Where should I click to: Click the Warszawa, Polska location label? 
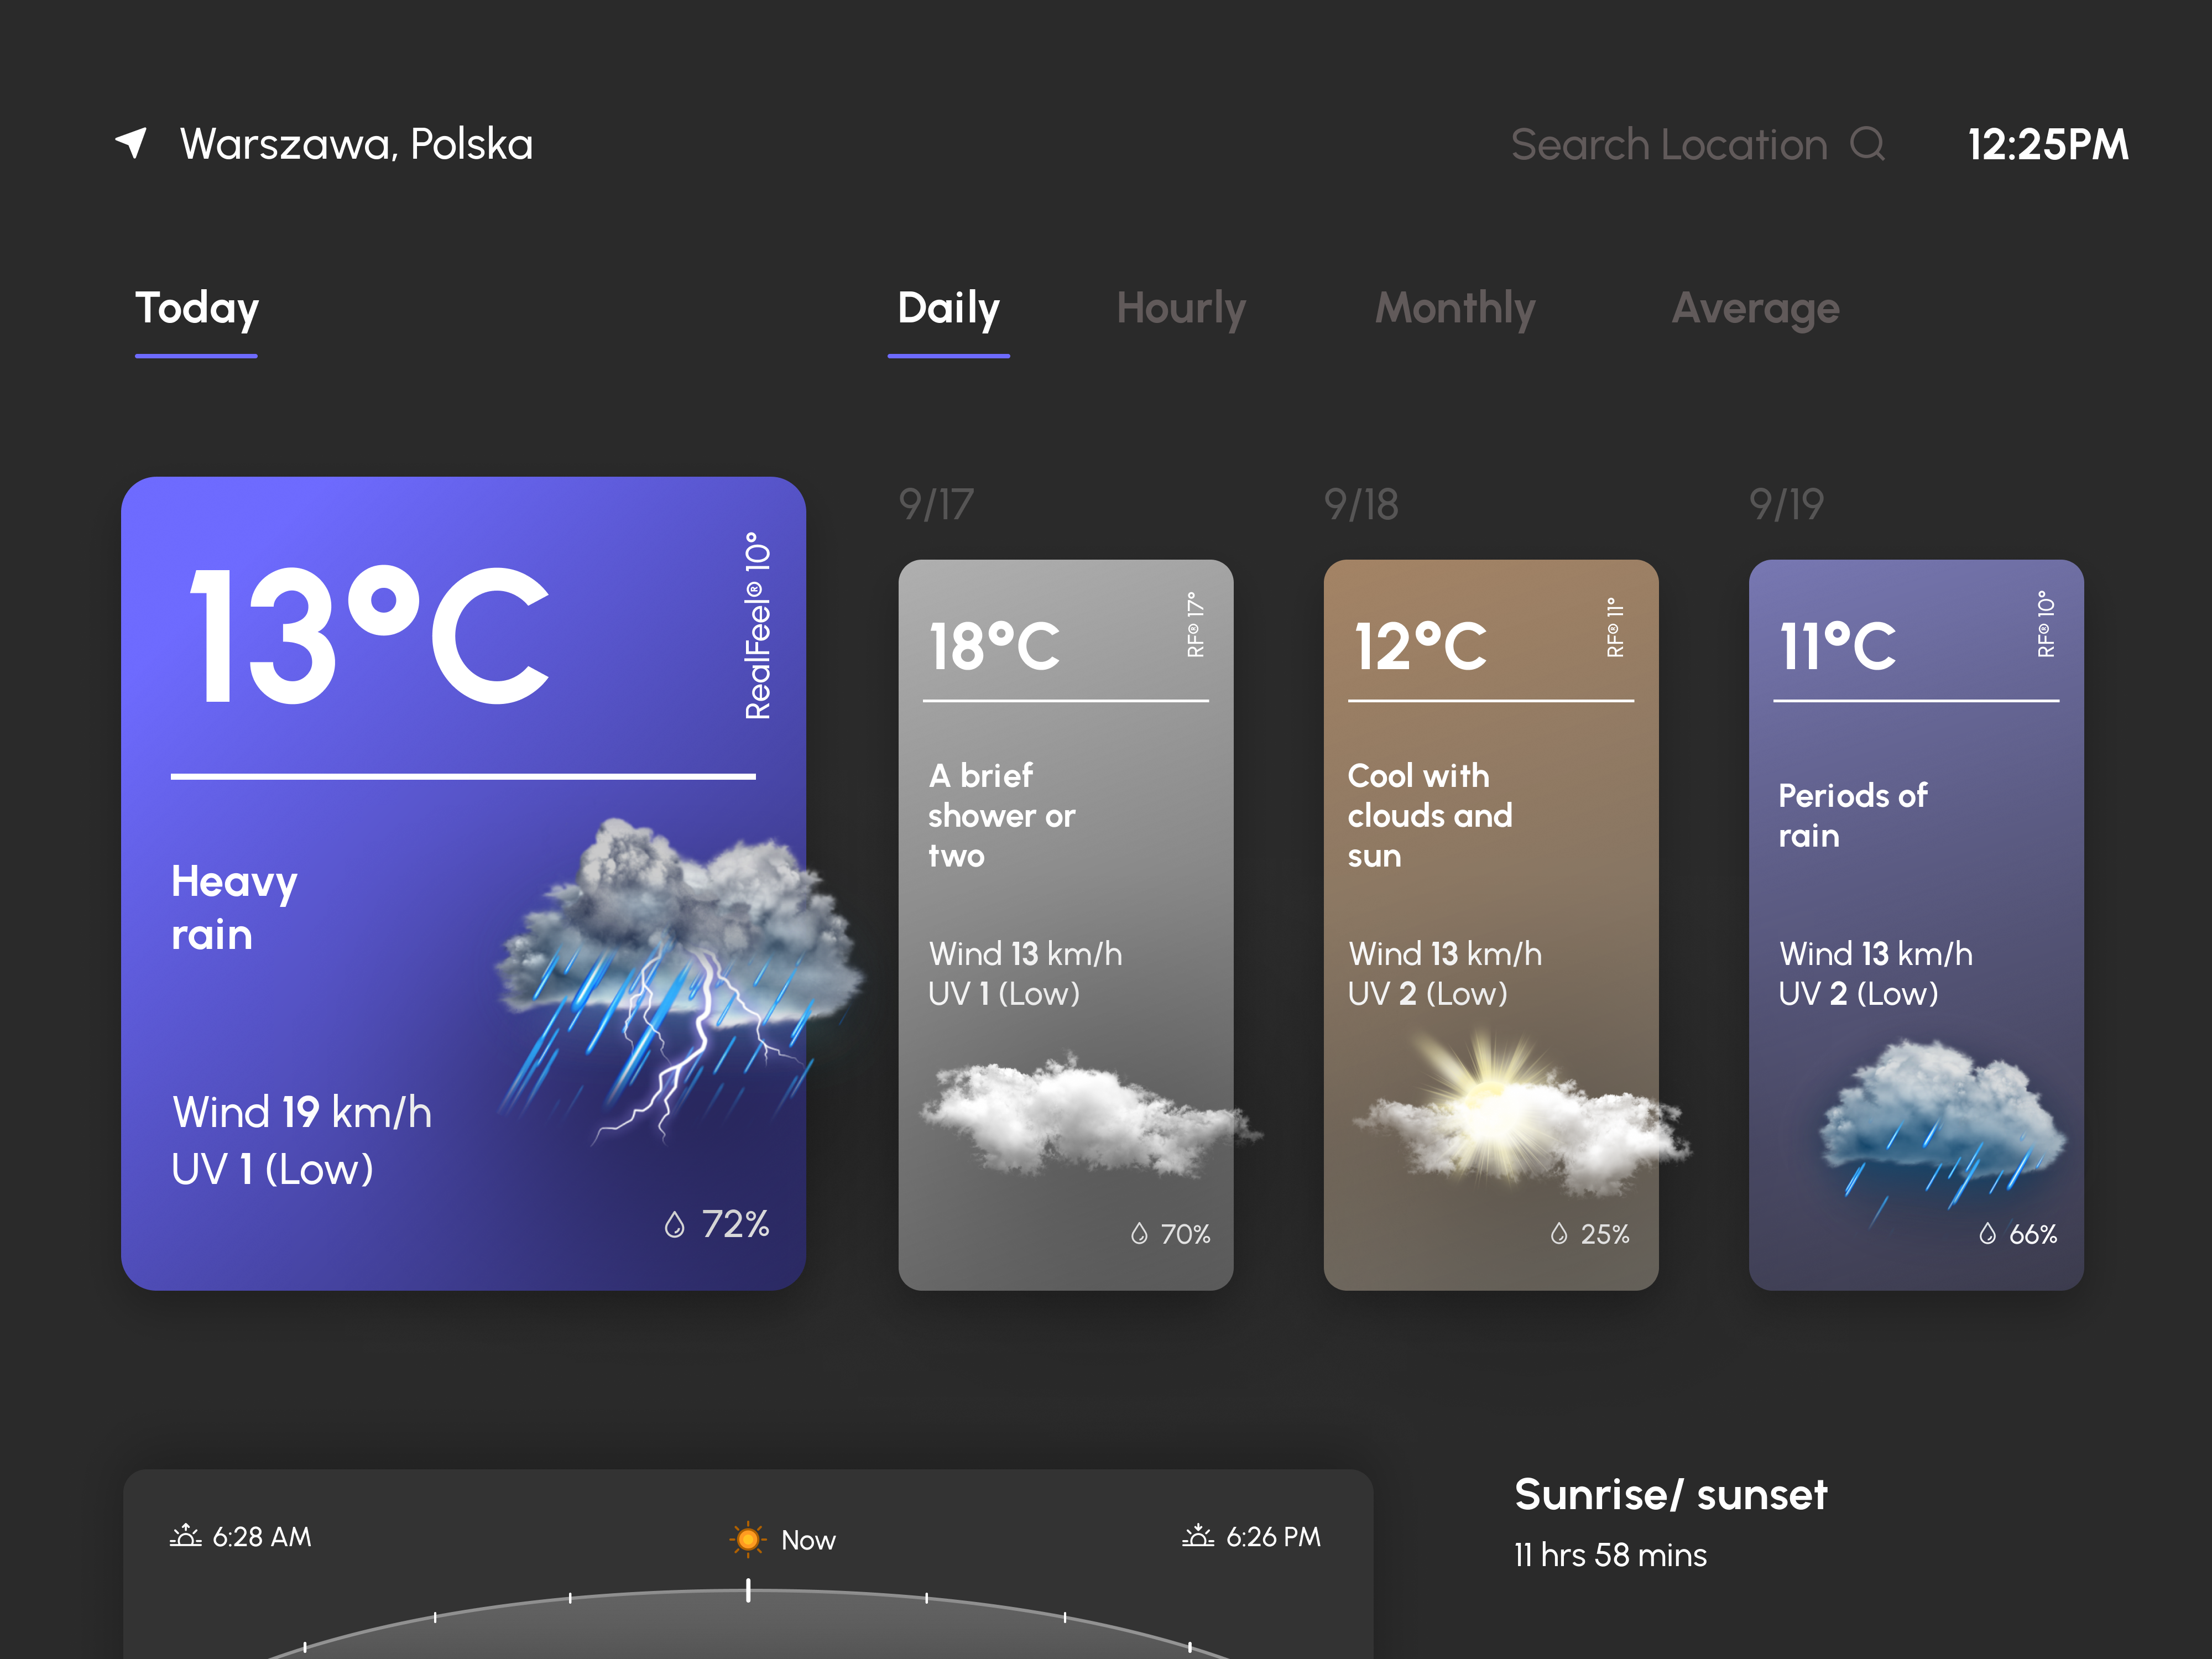tap(356, 145)
